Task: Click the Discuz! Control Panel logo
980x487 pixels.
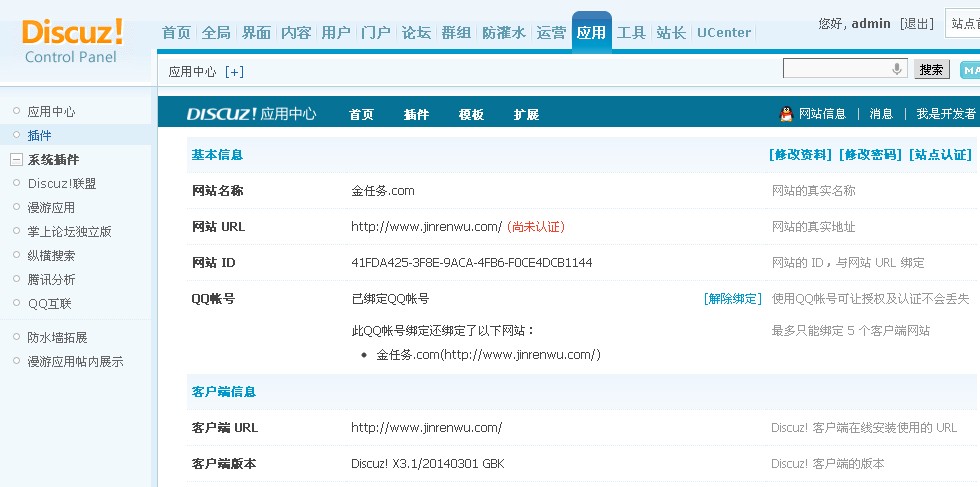Action: coord(72,41)
